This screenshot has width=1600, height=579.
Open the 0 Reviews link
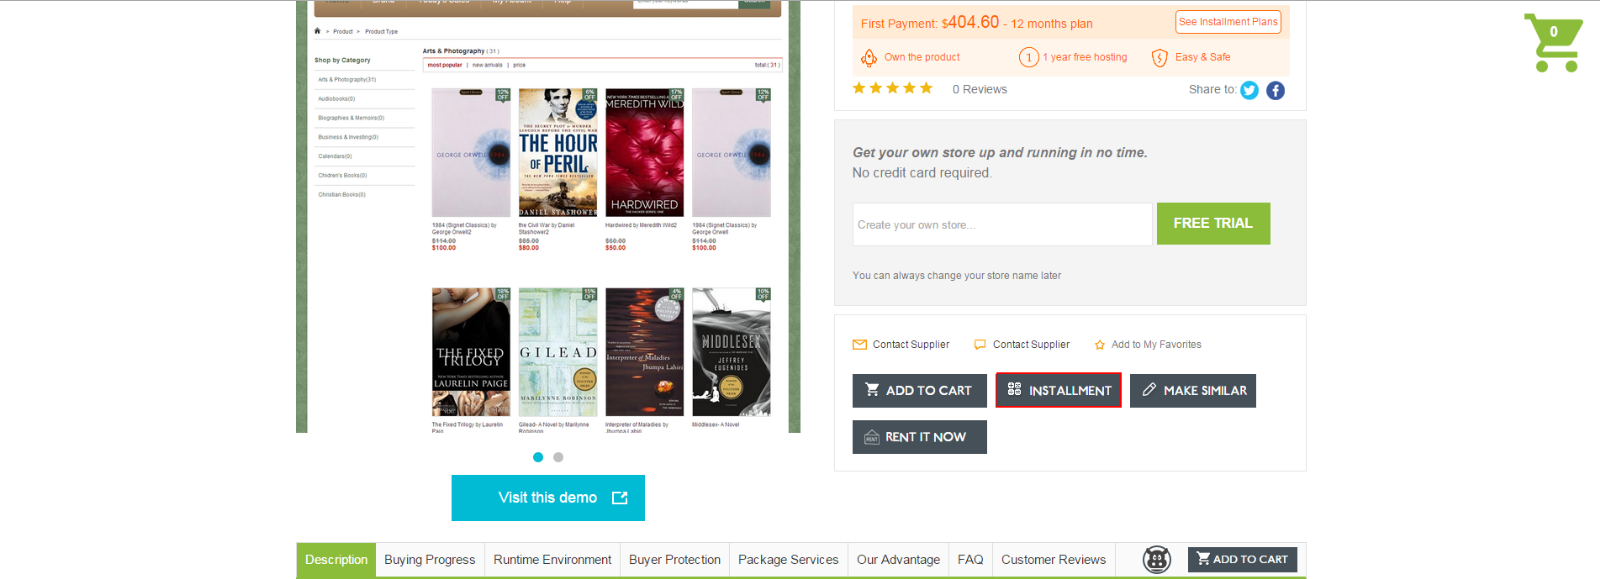click(x=979, y=90)
